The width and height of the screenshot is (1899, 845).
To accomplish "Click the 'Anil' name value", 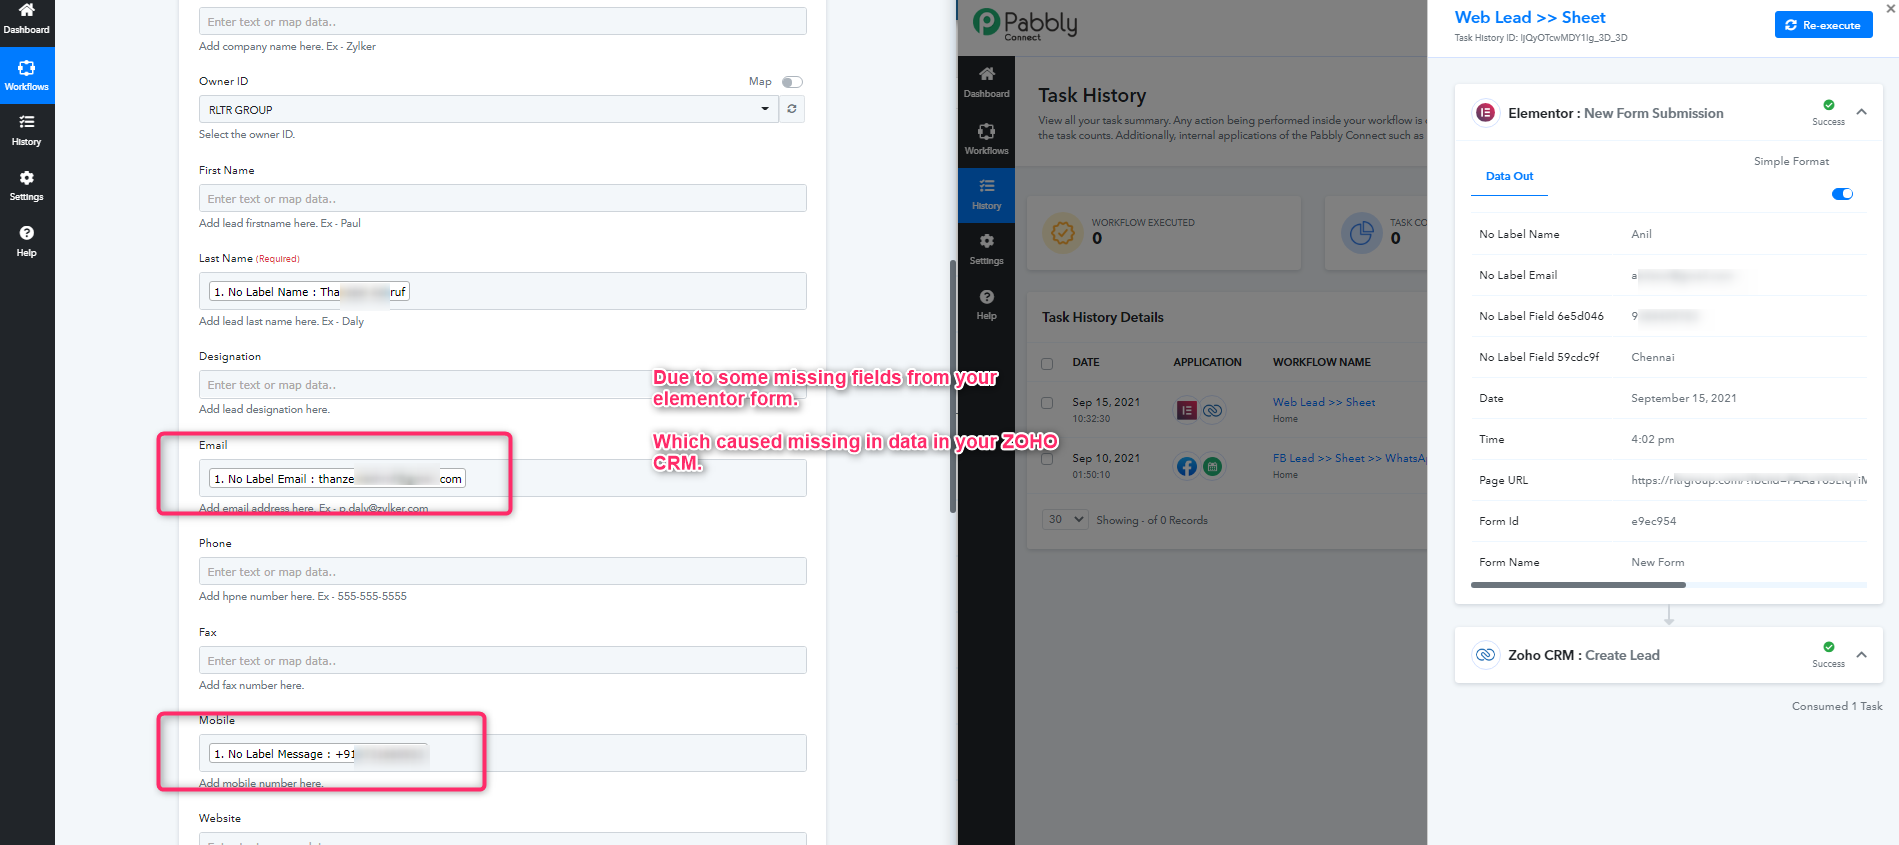I will (x=1642, y=234).
